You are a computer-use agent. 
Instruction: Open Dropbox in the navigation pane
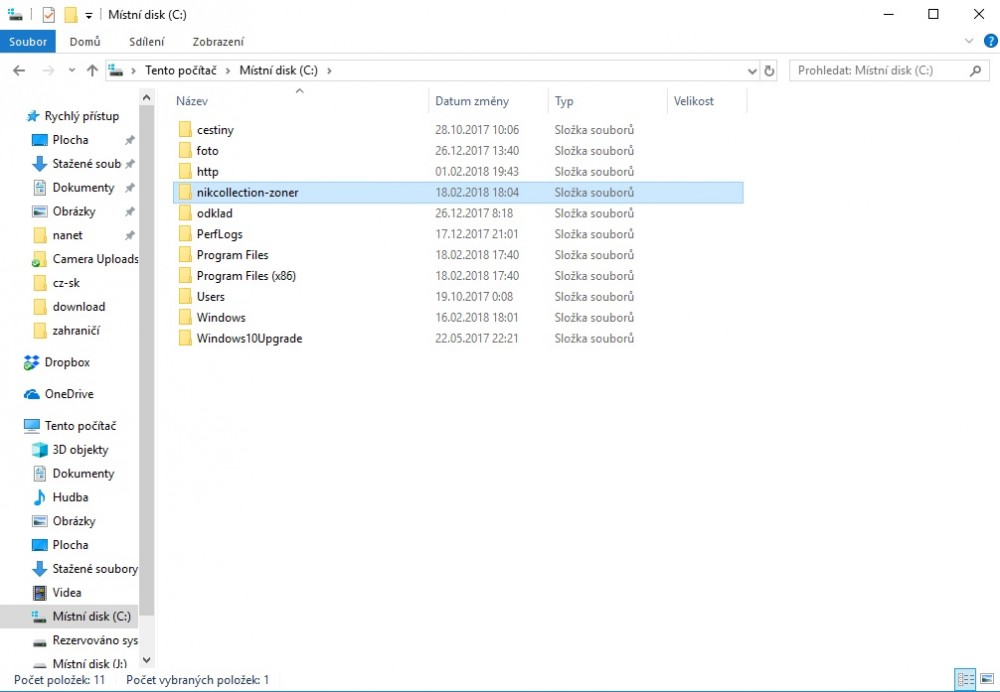point(66,362)
